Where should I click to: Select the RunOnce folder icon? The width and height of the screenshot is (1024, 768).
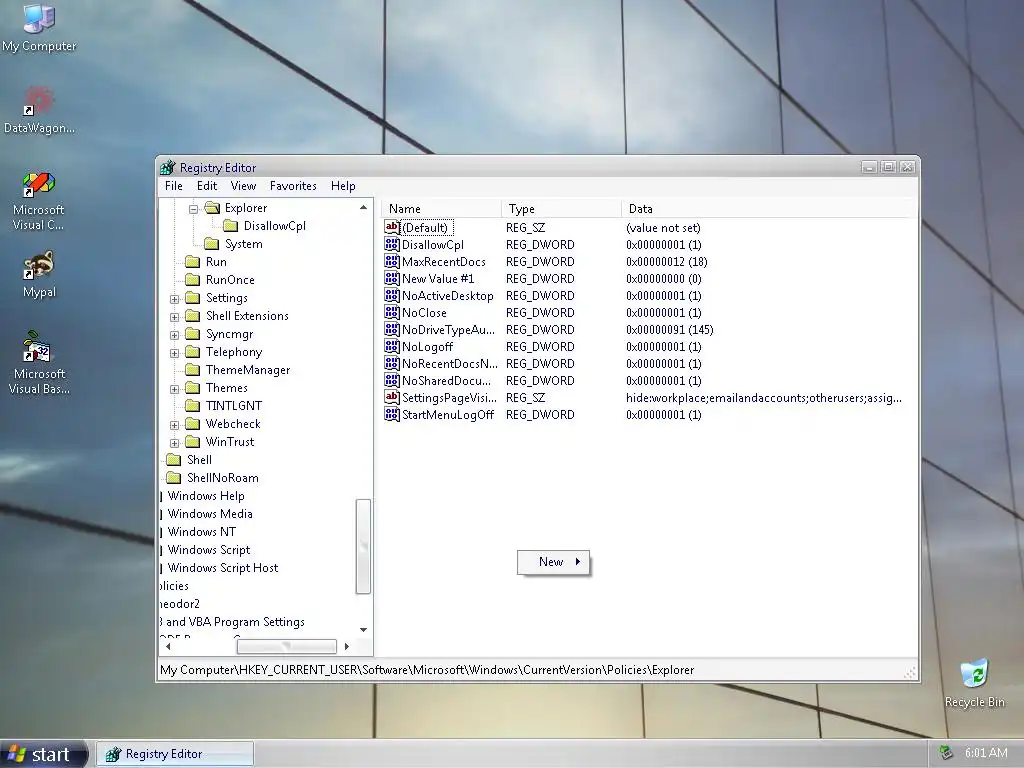tap(193, 280)
